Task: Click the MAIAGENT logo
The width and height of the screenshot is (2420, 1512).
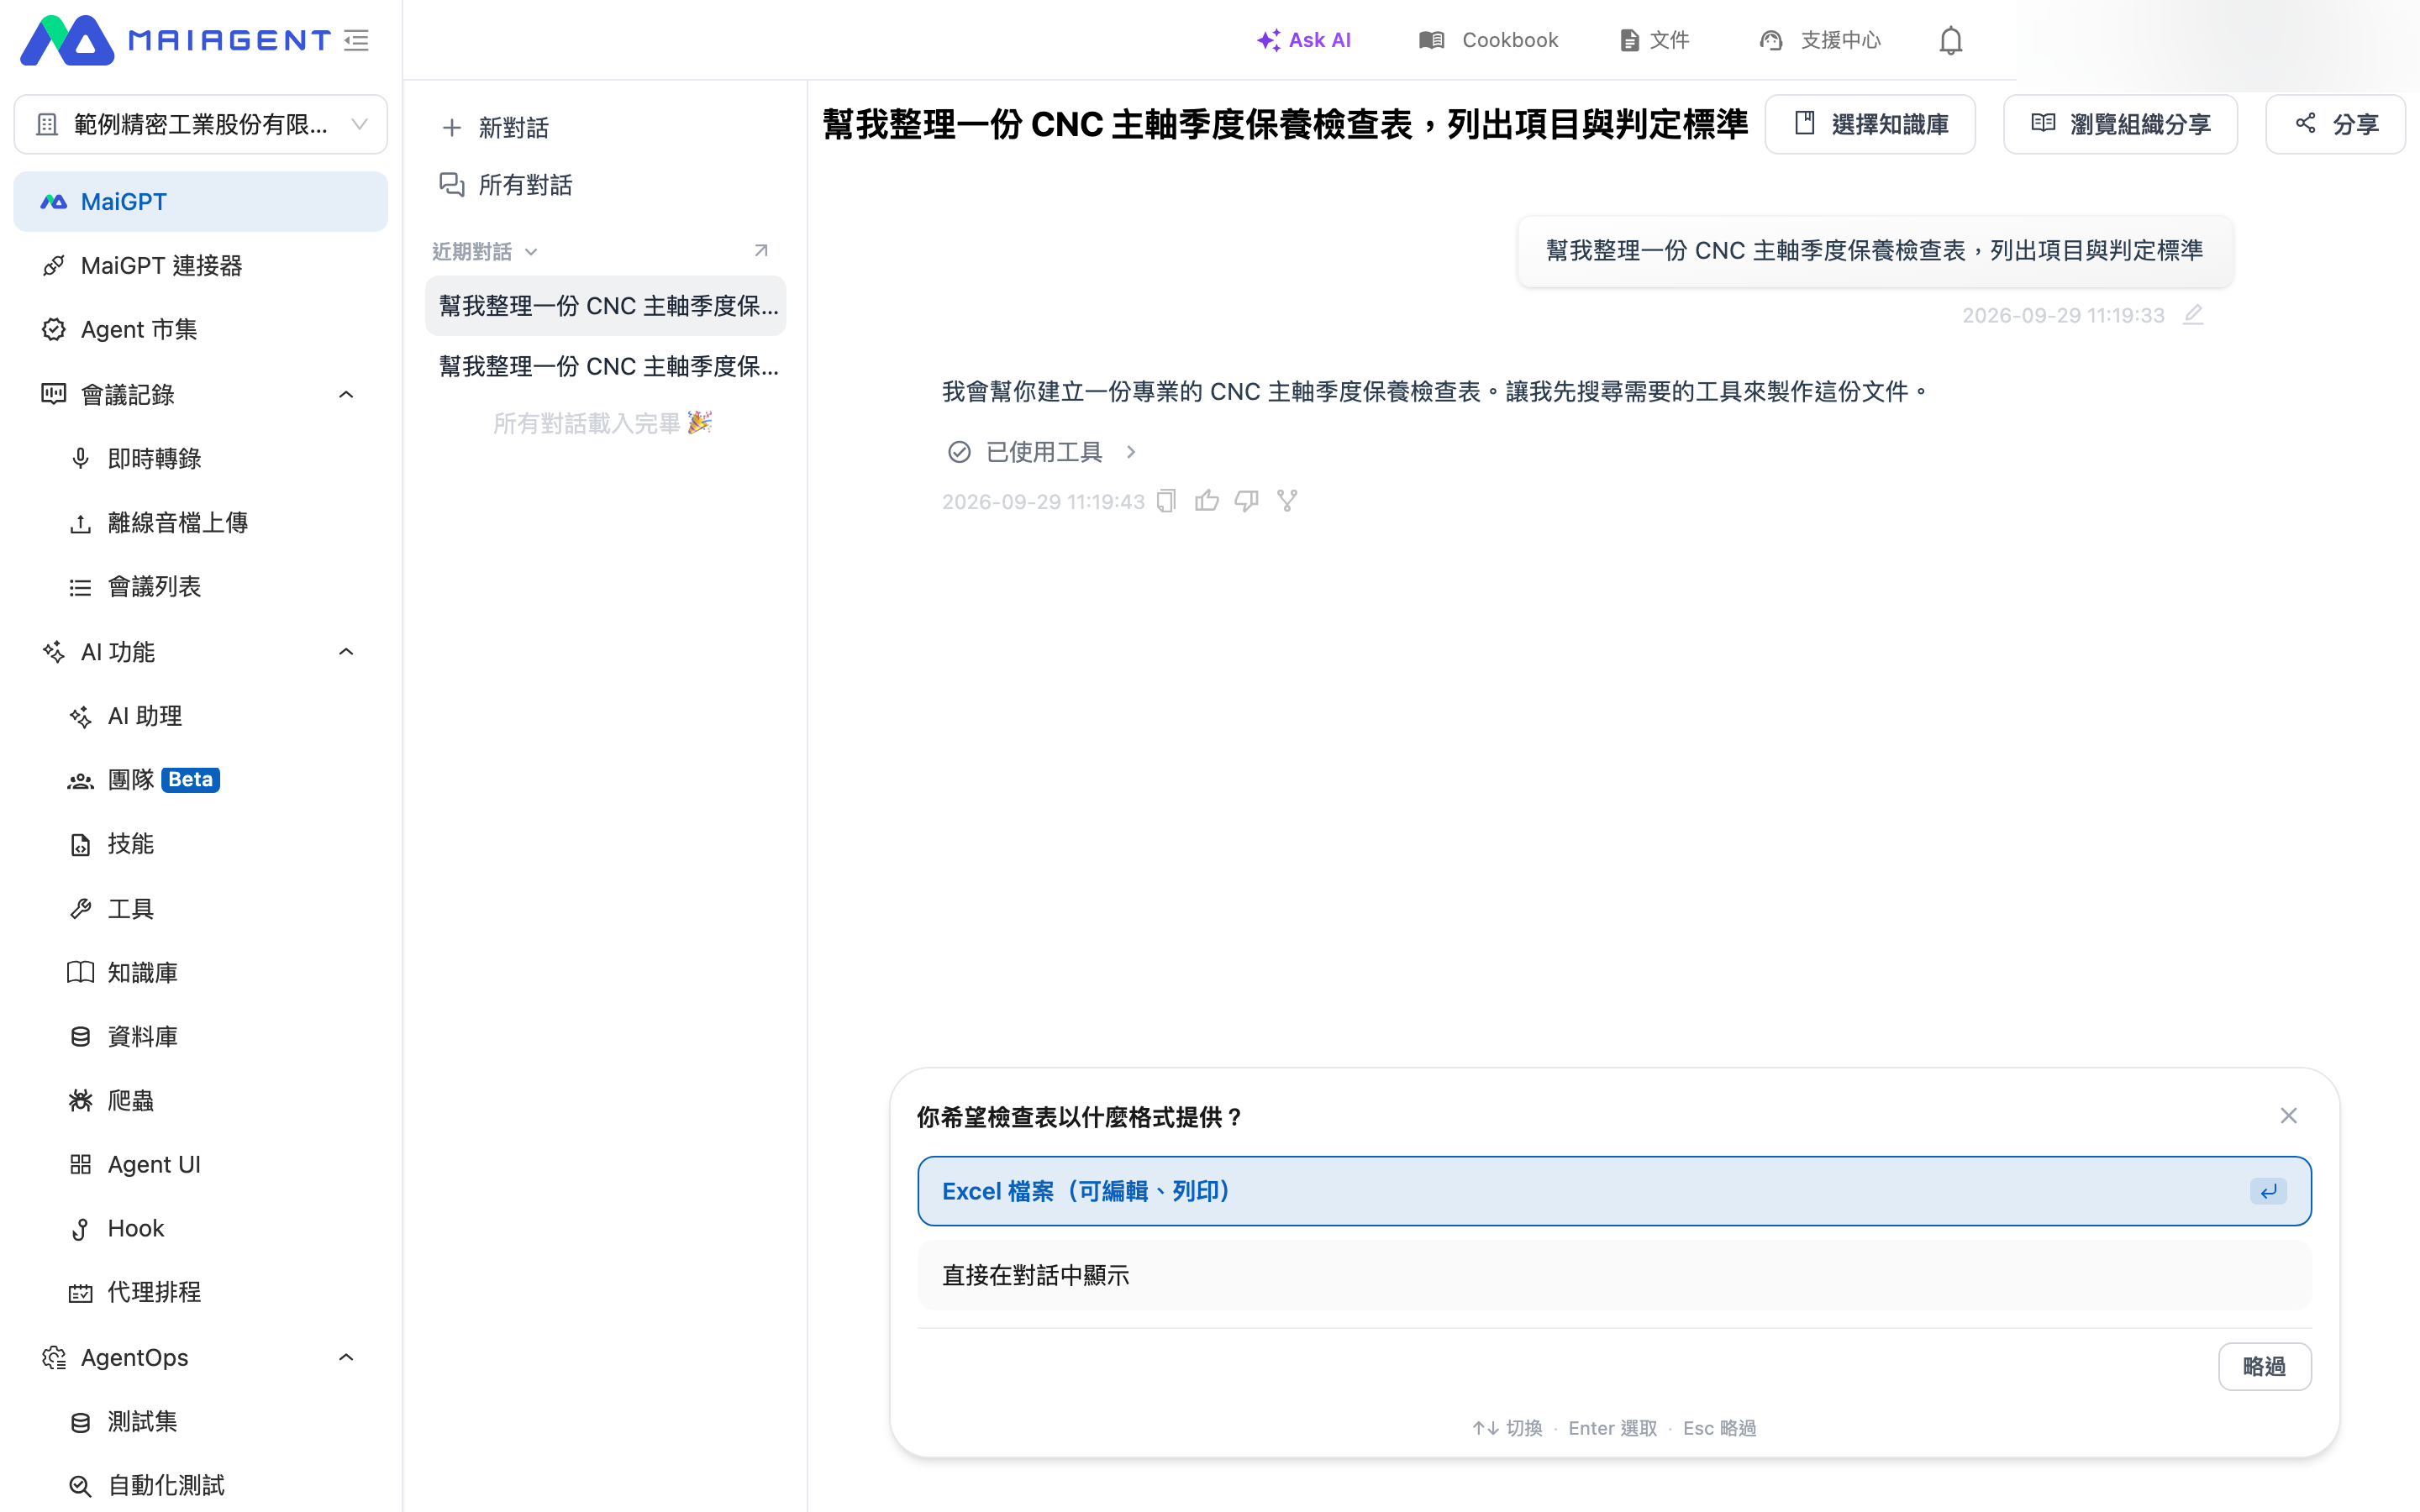Action: pos(176,40)
